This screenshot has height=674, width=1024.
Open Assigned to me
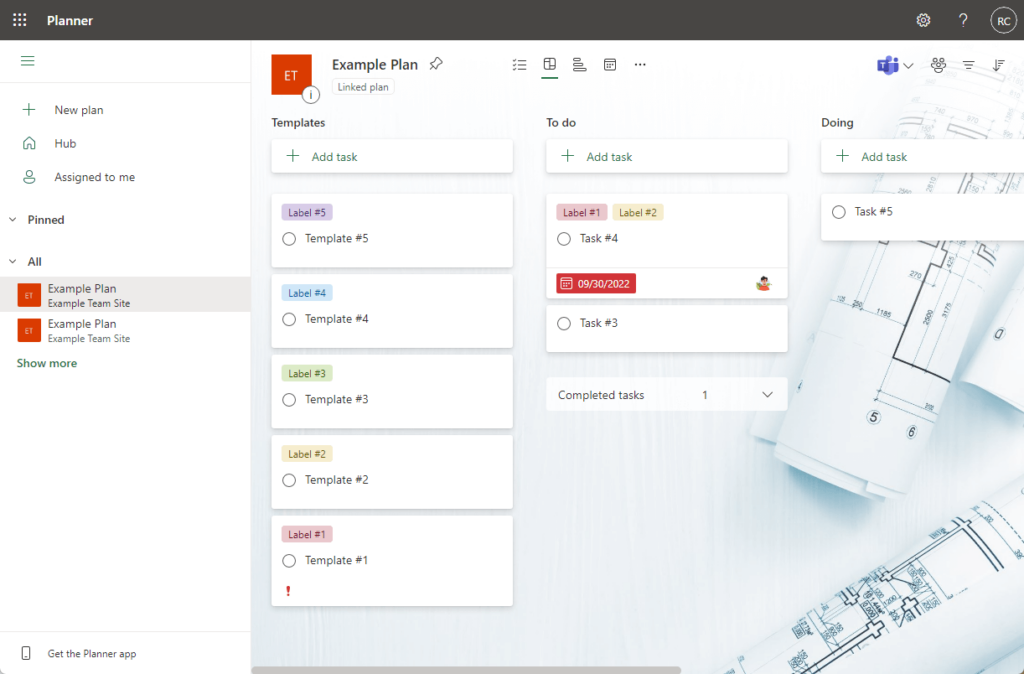coord(95,177)
